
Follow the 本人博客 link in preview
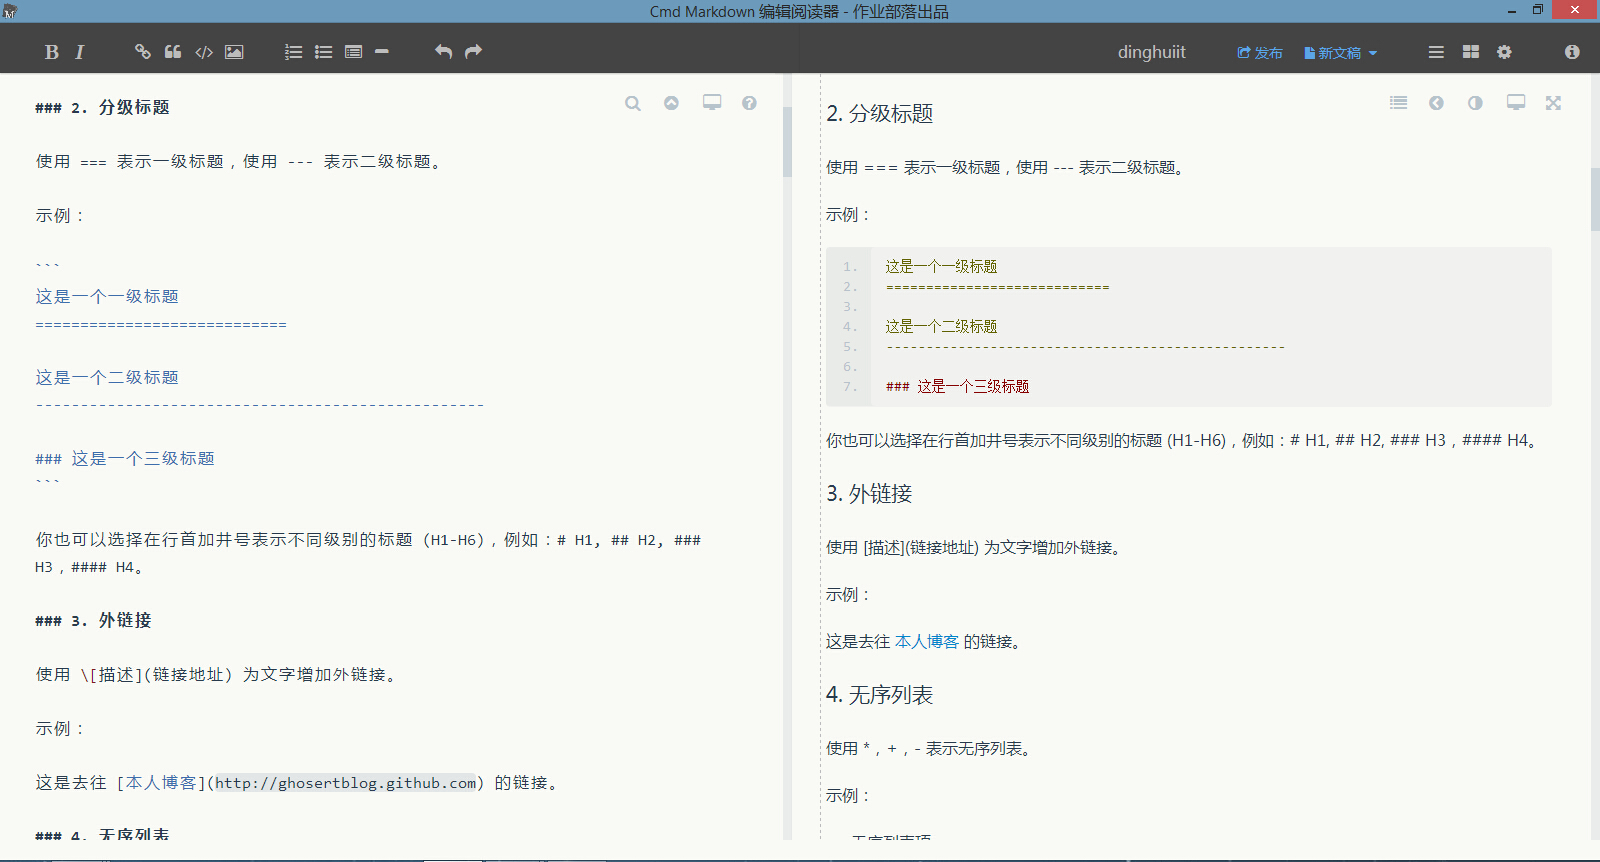[x=927, y=642]
